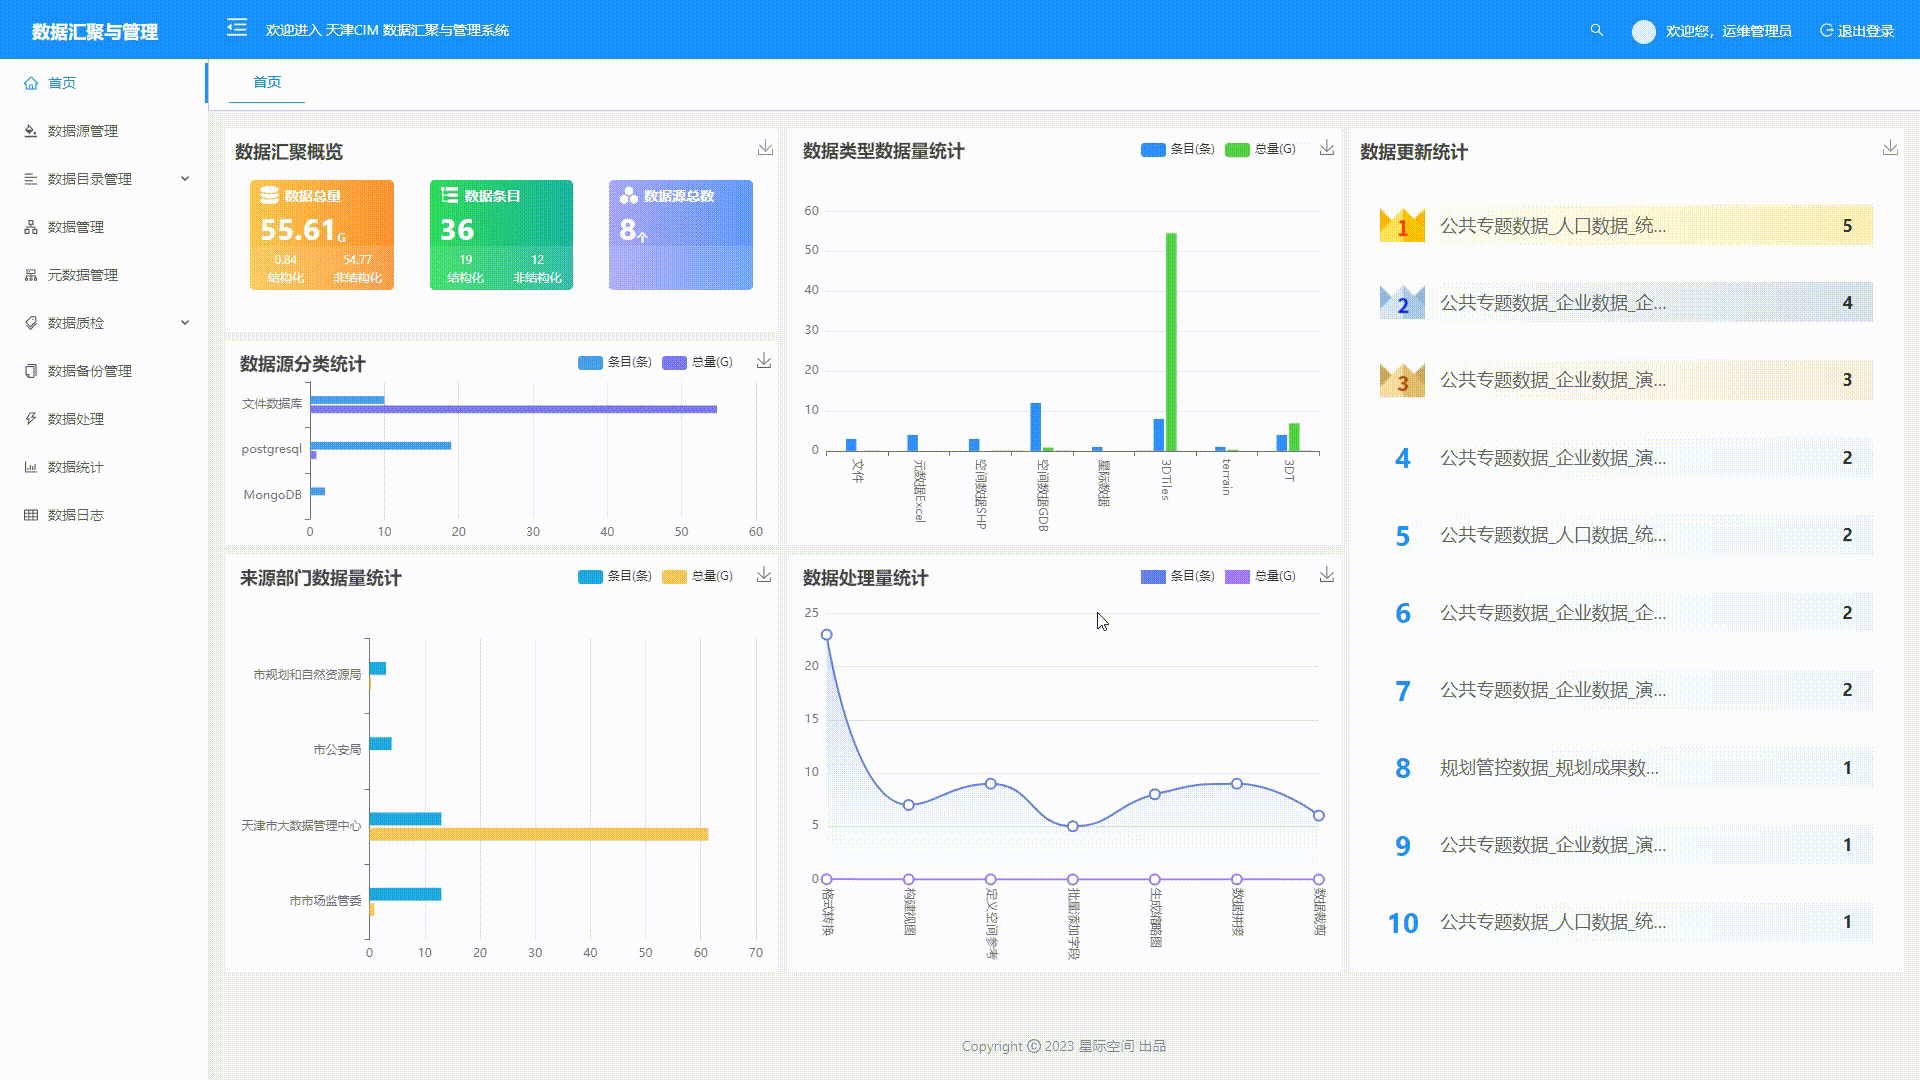Toggle purple 总量(G) legend in 数据源分类统计
The height and width of the screenshot is (1080, 1920).
697,363
